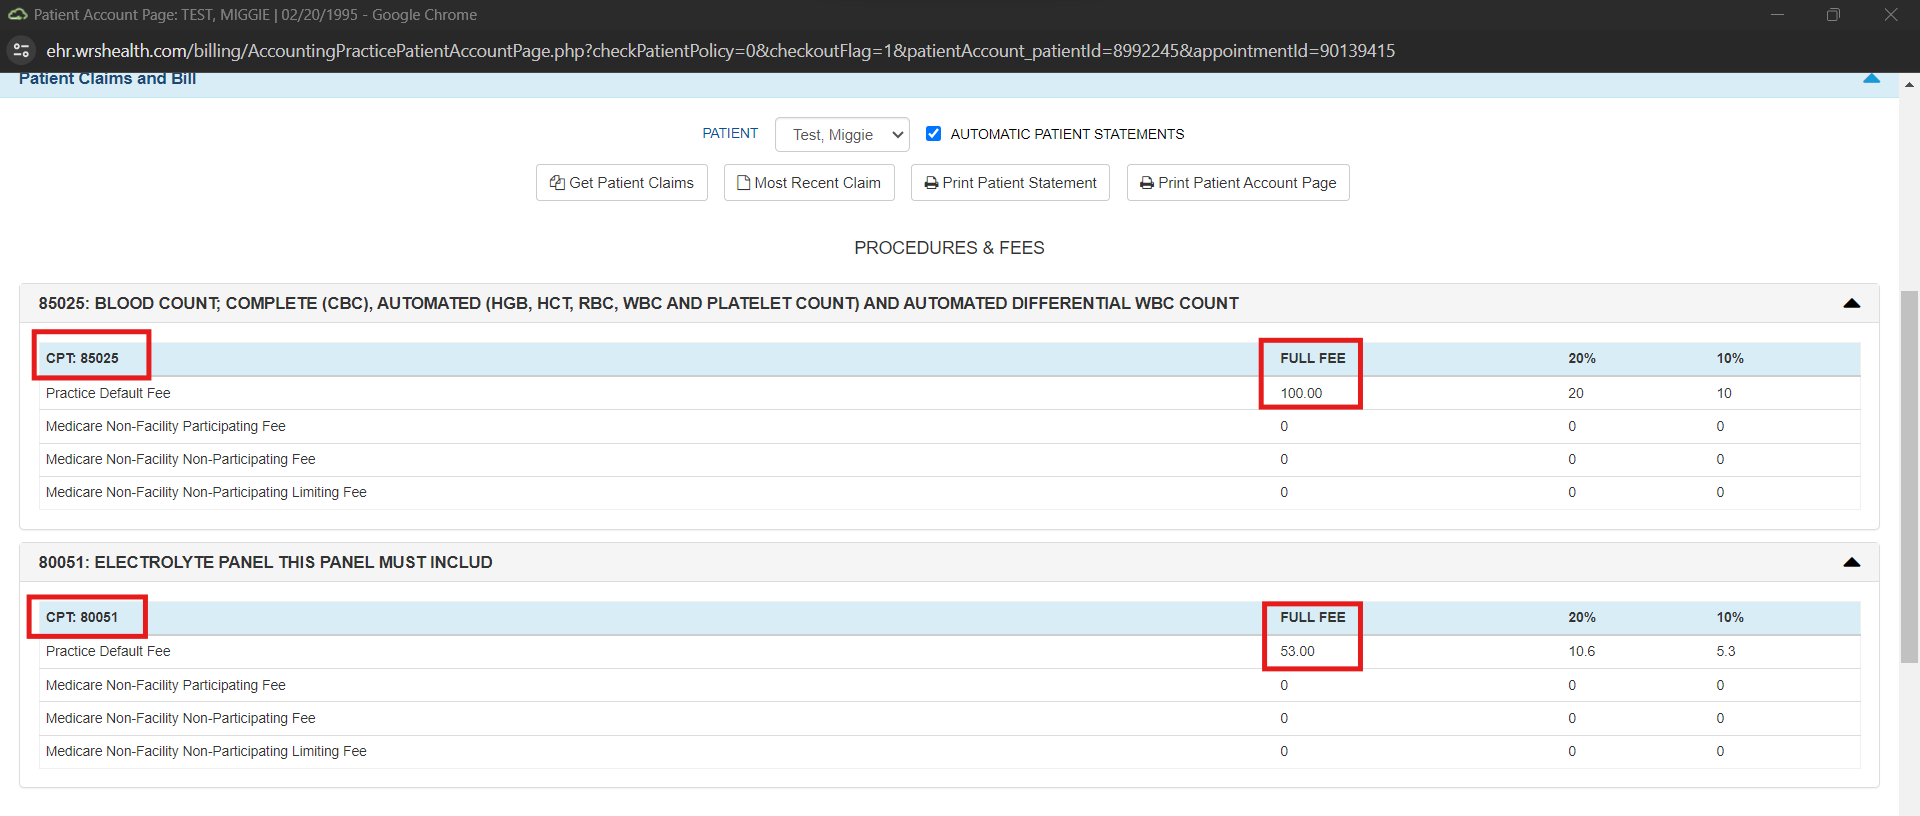
Task: Click the 80051 Electrolyte Panel header title
Action: tap(265, 562)
